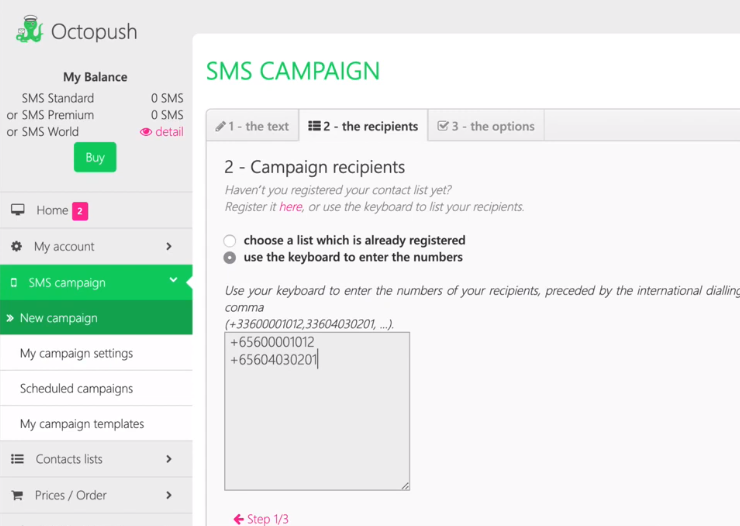Collapse the SMS campaign menu chevron
Viewport: 740px width, 526px height.
173,281
